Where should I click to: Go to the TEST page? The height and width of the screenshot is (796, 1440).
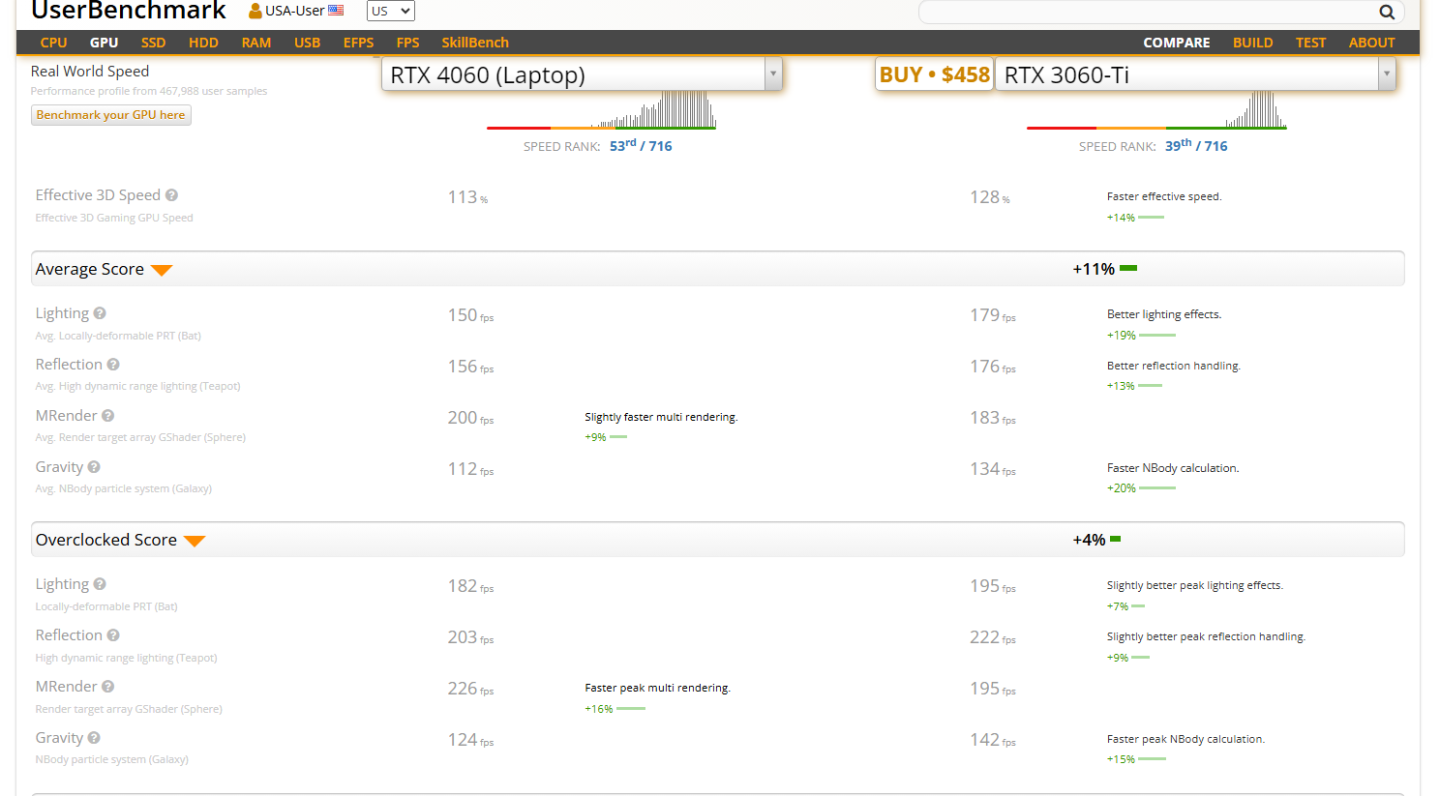[1311, 42]
